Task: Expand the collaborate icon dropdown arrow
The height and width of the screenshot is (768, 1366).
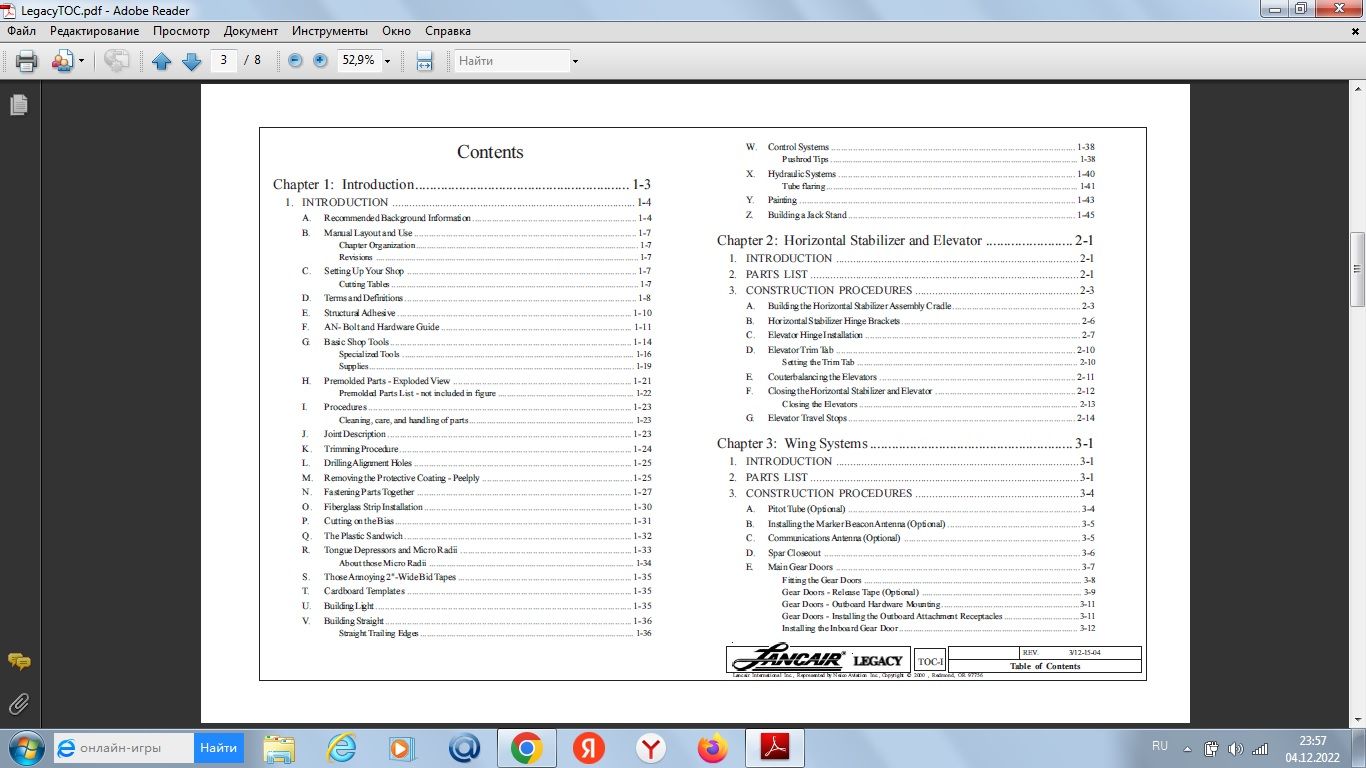Action: coord(81,61)
